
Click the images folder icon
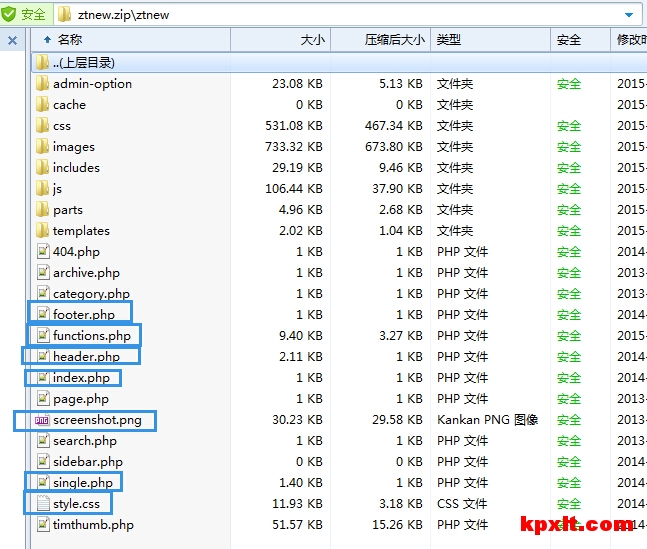[x=42, y=147]
